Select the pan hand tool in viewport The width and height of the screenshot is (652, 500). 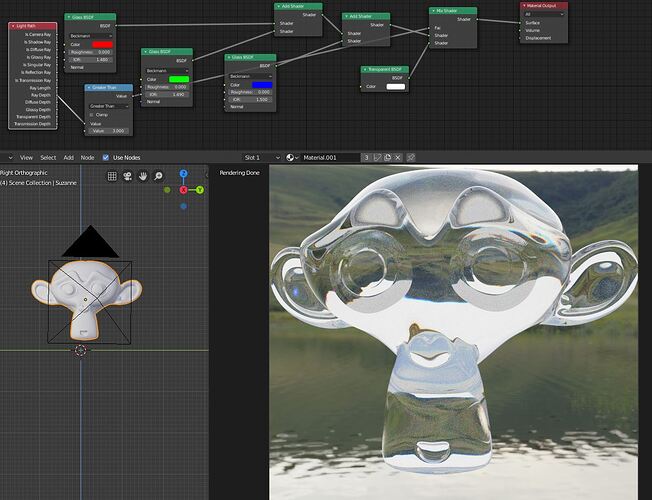point(143,176)
